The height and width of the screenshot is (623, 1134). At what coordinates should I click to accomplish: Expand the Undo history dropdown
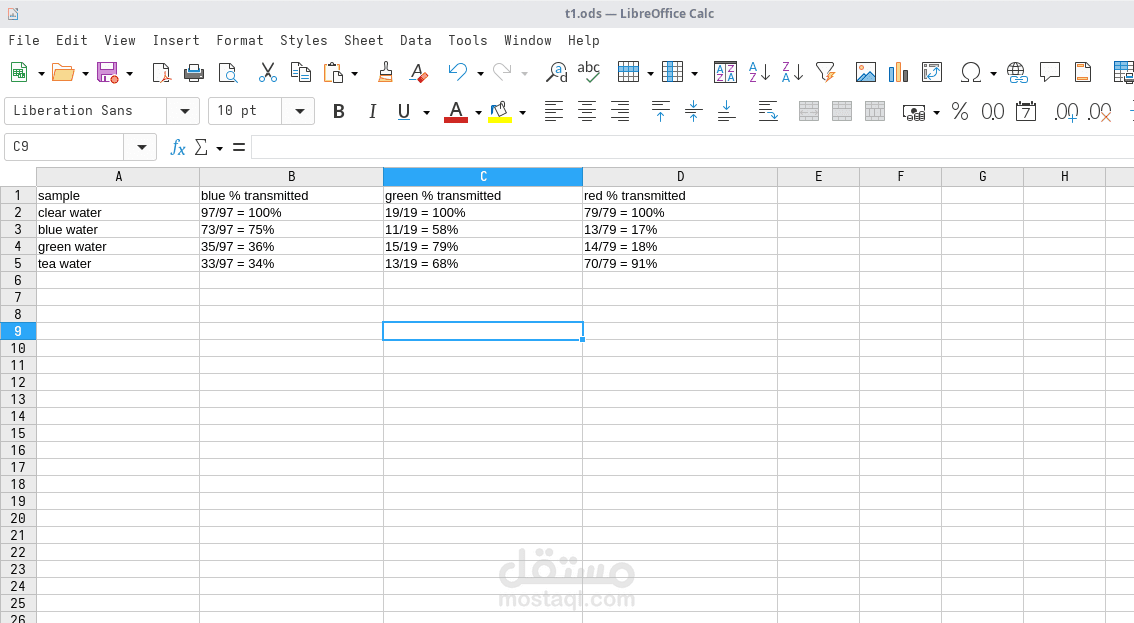tap(480, 73)
